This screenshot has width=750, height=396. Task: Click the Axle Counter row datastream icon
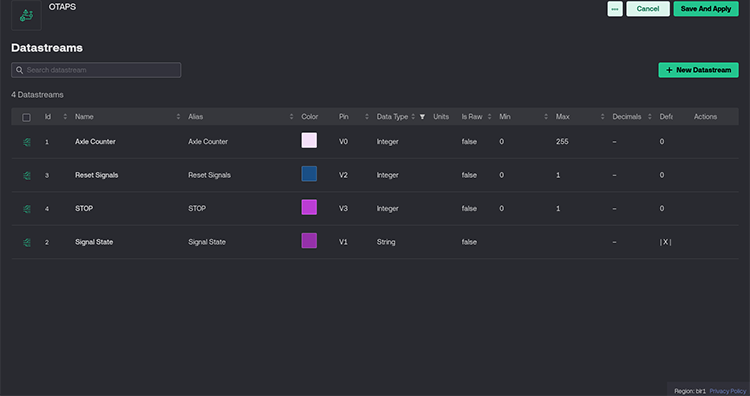point(27,142)
